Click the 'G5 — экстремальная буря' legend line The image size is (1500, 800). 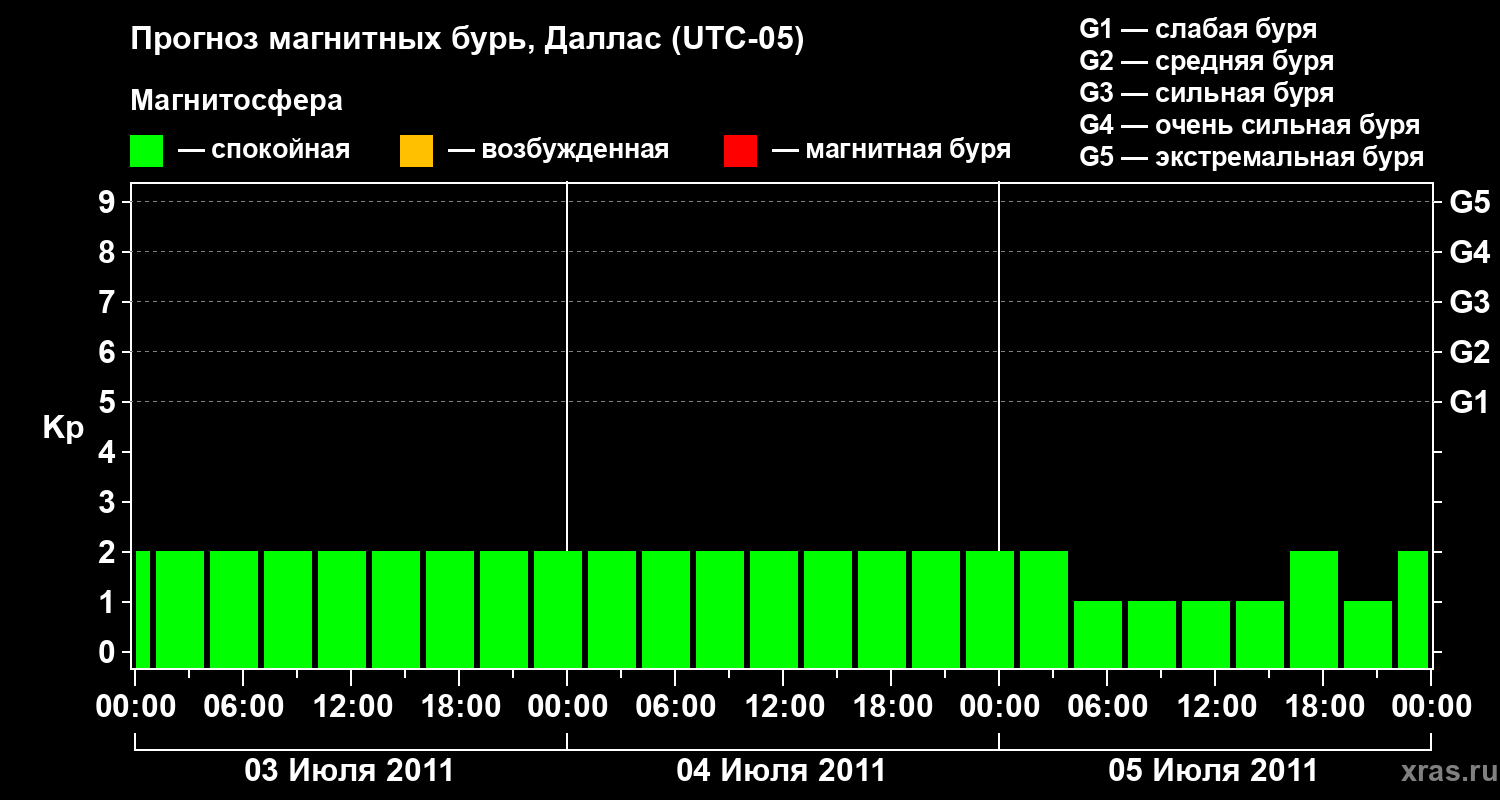coord(1251,157)
